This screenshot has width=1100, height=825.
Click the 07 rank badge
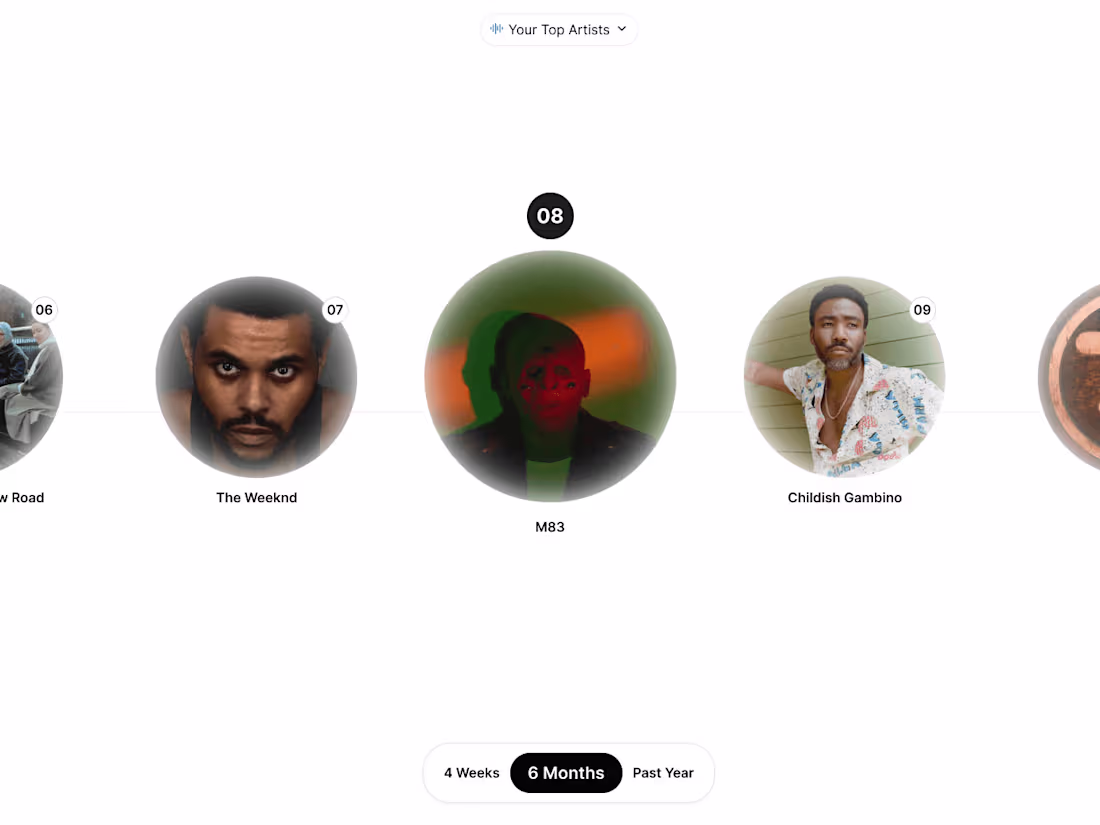[335, 309]
